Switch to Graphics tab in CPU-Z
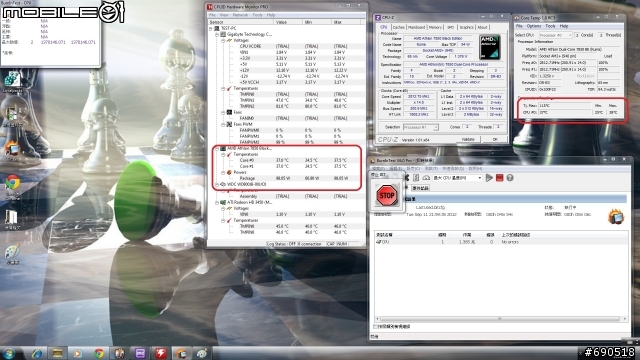 (x=466, y=27)
